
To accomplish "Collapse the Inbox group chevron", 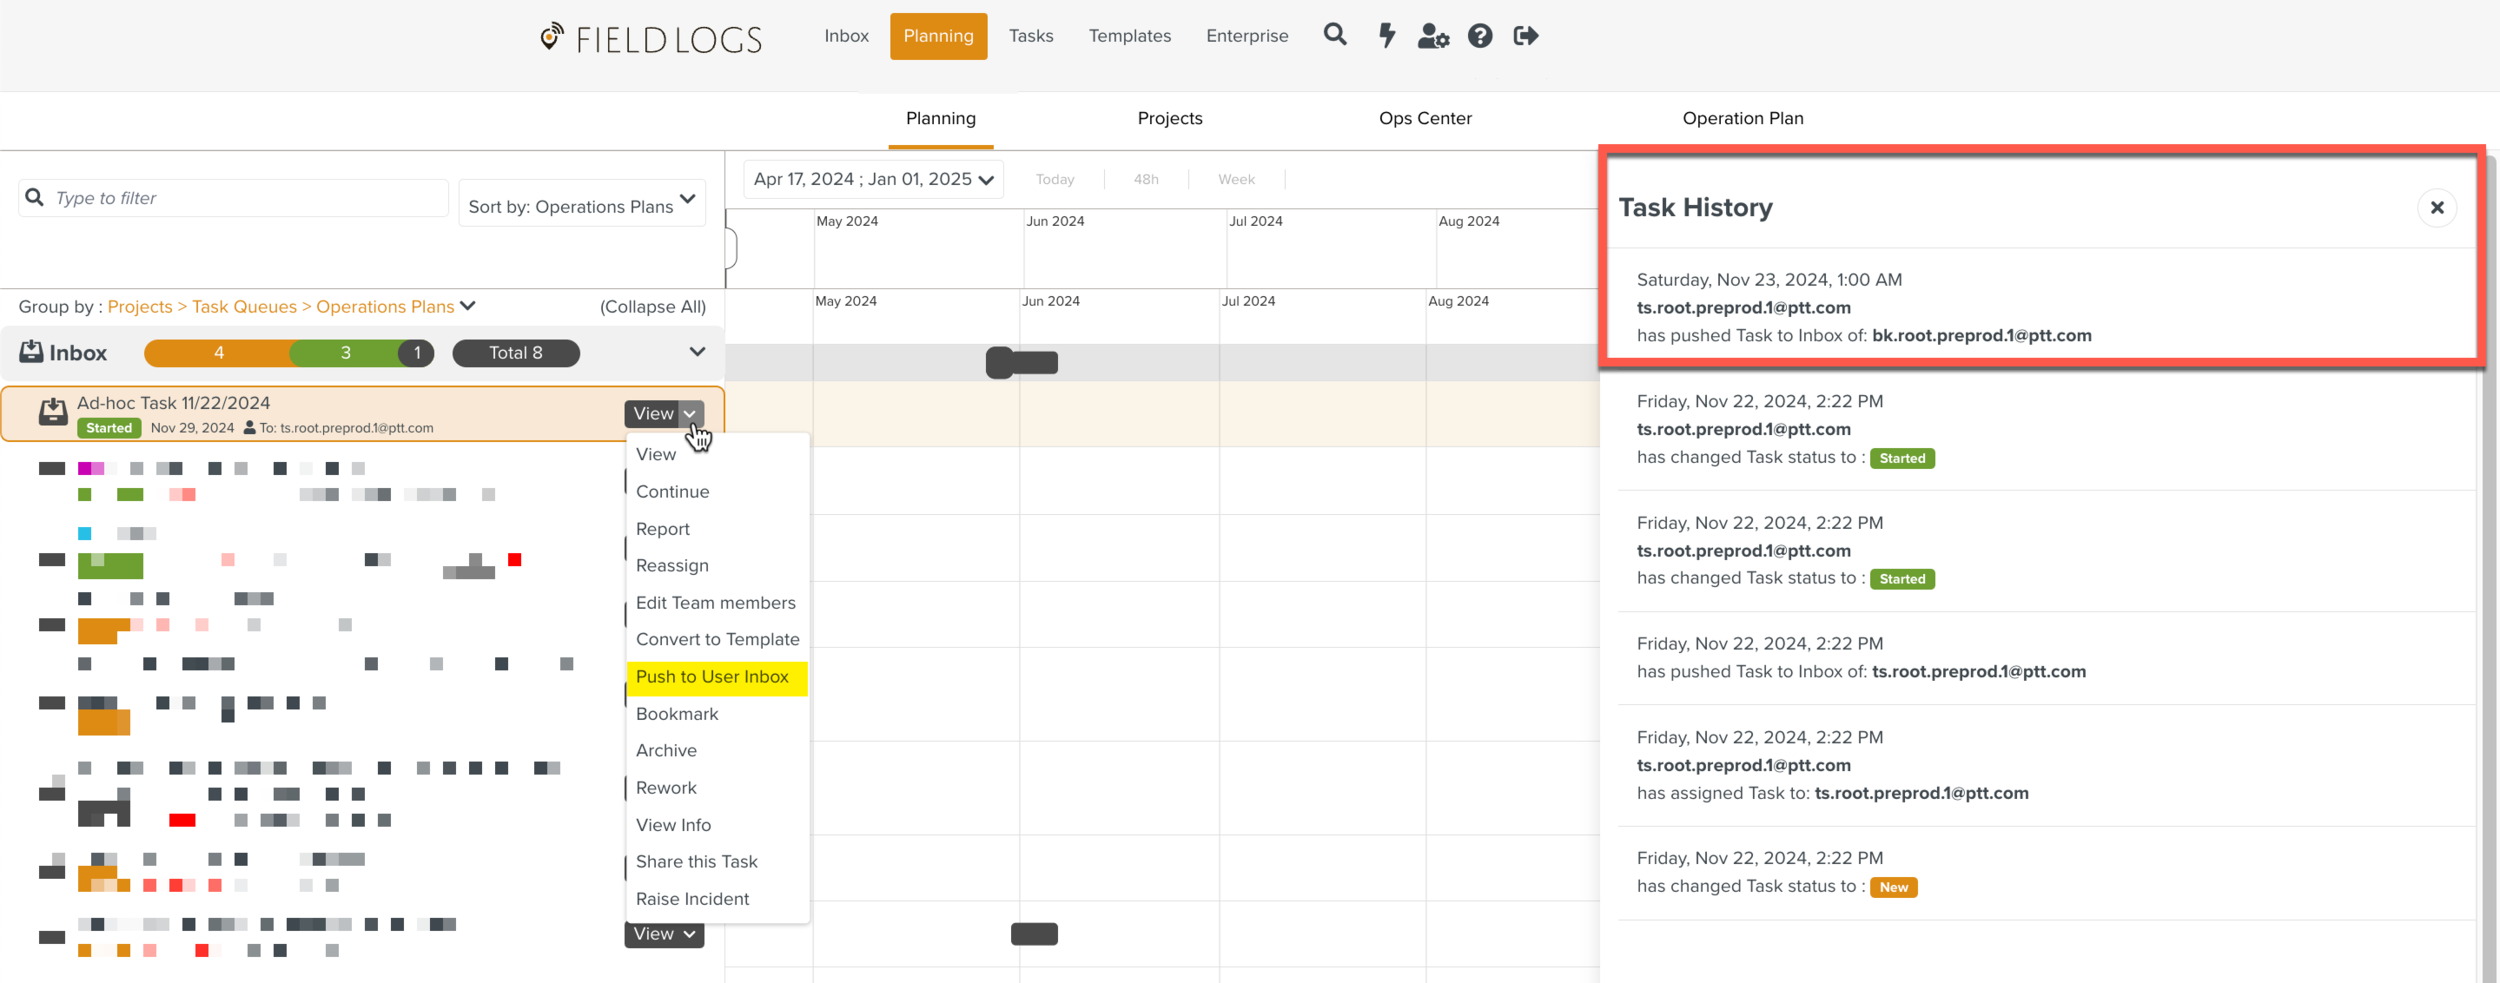I will point(697,352).
